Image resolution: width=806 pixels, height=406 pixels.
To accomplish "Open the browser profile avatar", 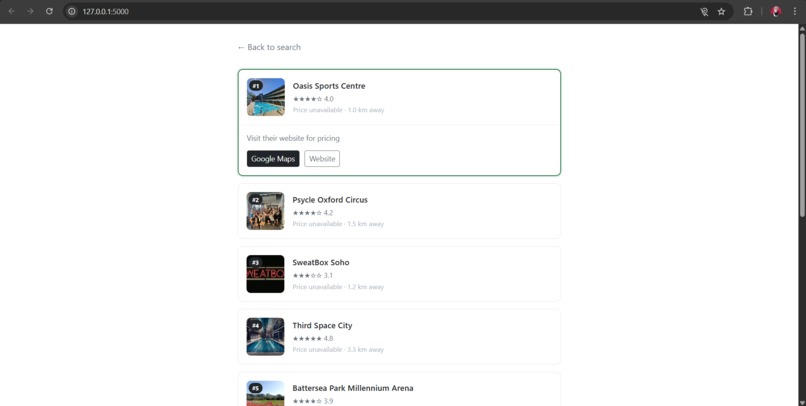I will (776, 11).
